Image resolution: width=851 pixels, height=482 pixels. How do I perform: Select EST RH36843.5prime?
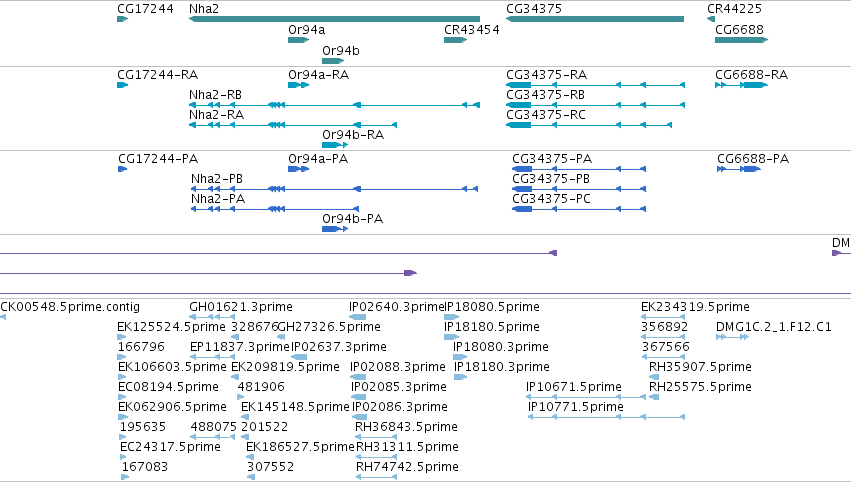pyautogui.click(x=407, y=428)
